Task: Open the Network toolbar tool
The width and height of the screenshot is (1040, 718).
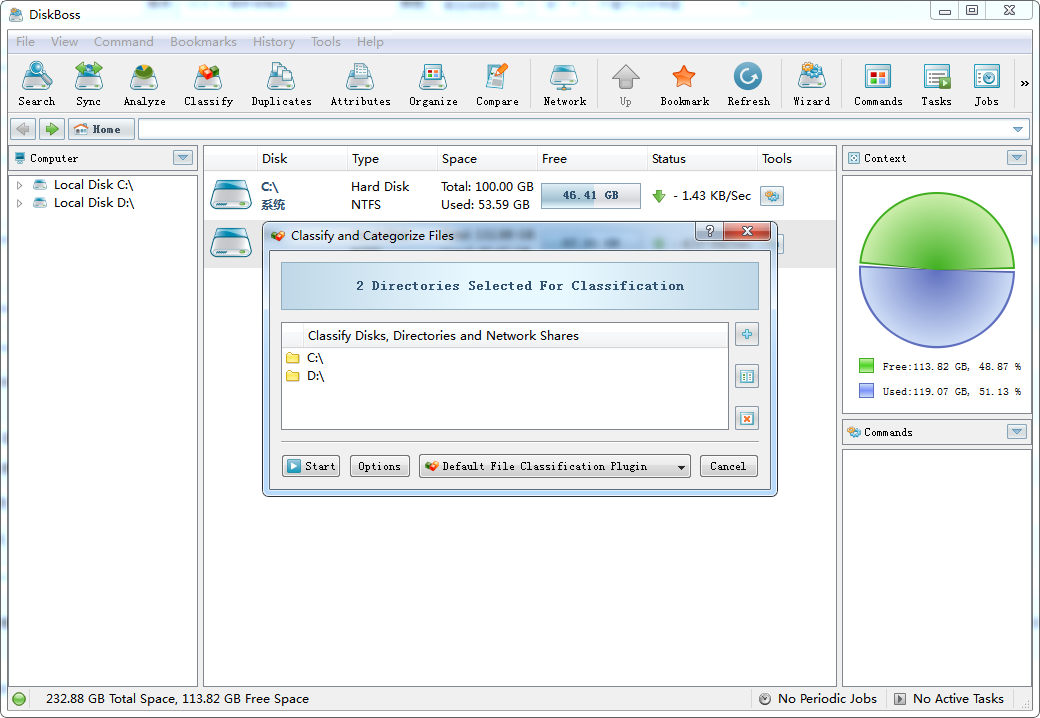Action: click(564, 84)
